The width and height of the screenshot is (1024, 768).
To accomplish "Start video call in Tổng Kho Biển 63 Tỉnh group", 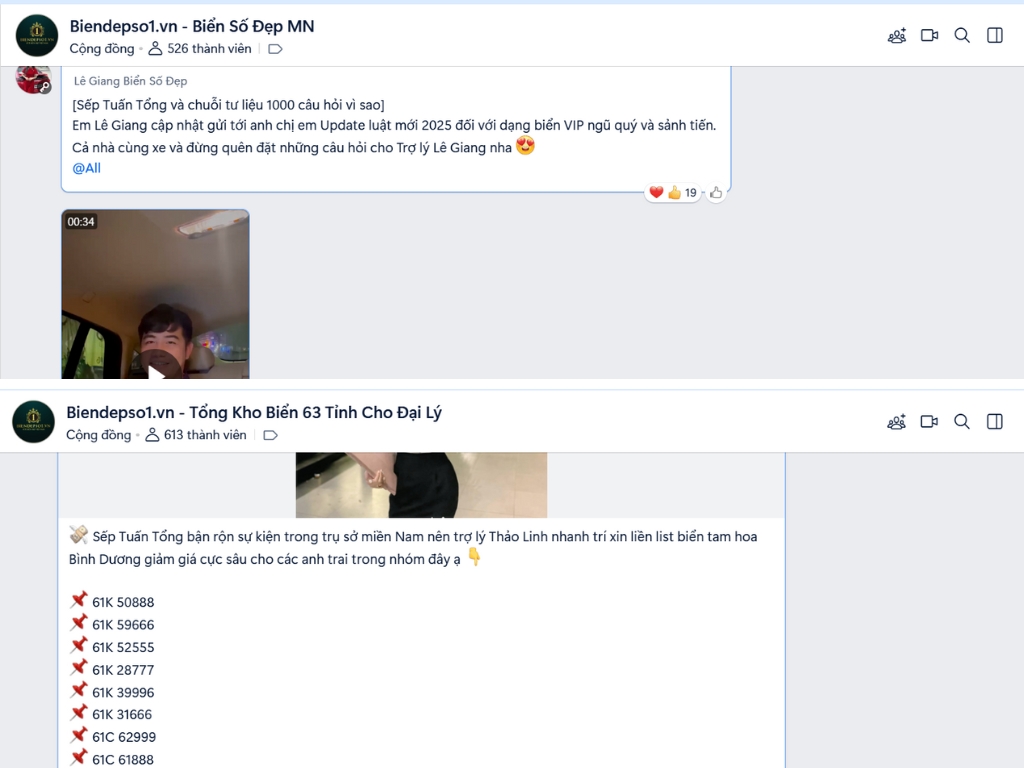I will [x=929, y=422].
